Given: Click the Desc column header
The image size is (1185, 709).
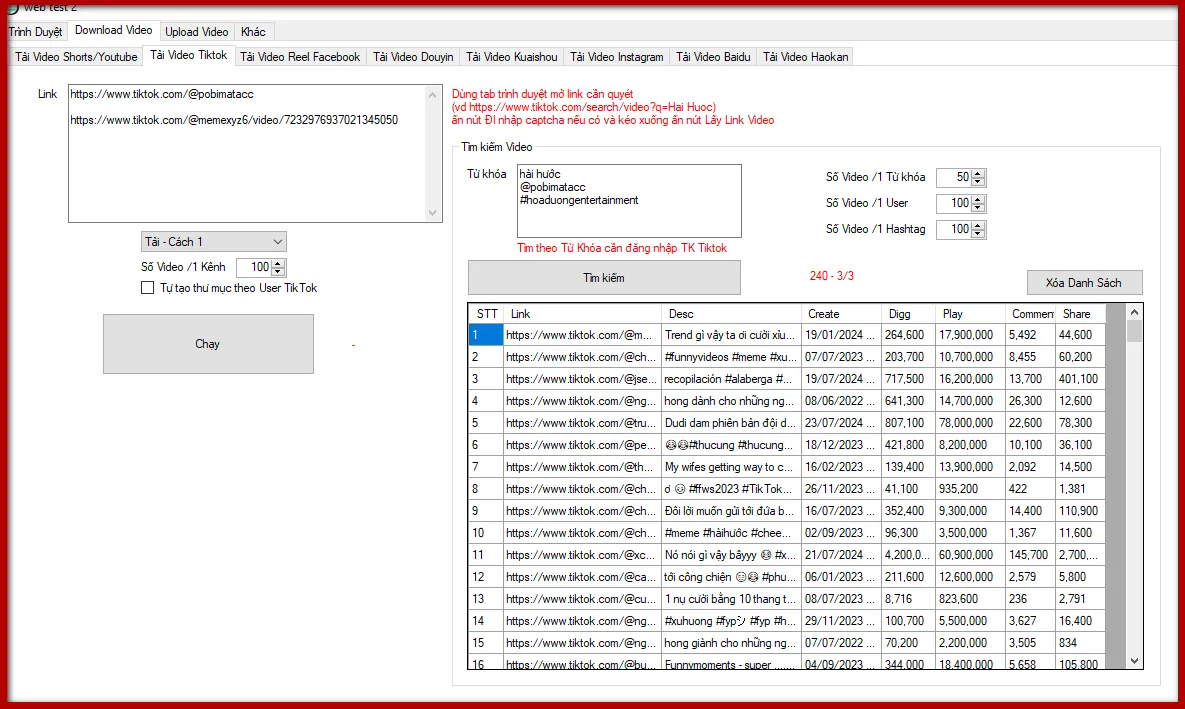Looking at the screenshot, I should coord(731,314).
